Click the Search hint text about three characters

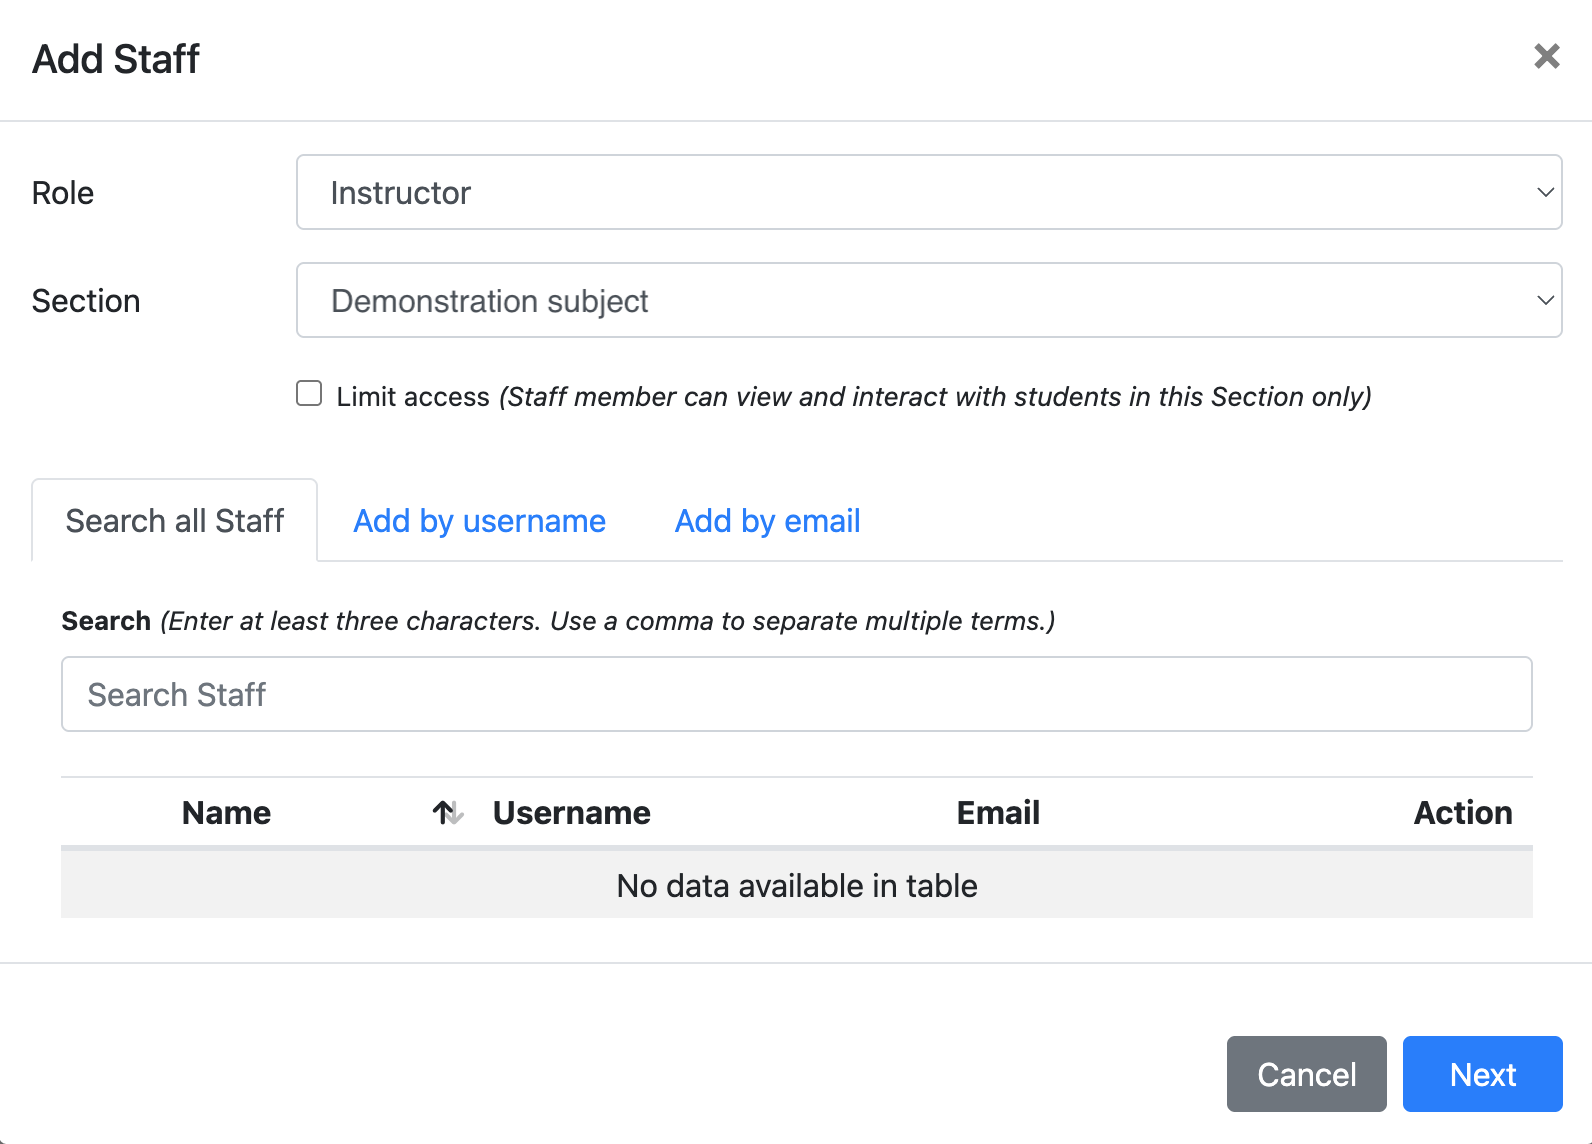pos(608,620)
